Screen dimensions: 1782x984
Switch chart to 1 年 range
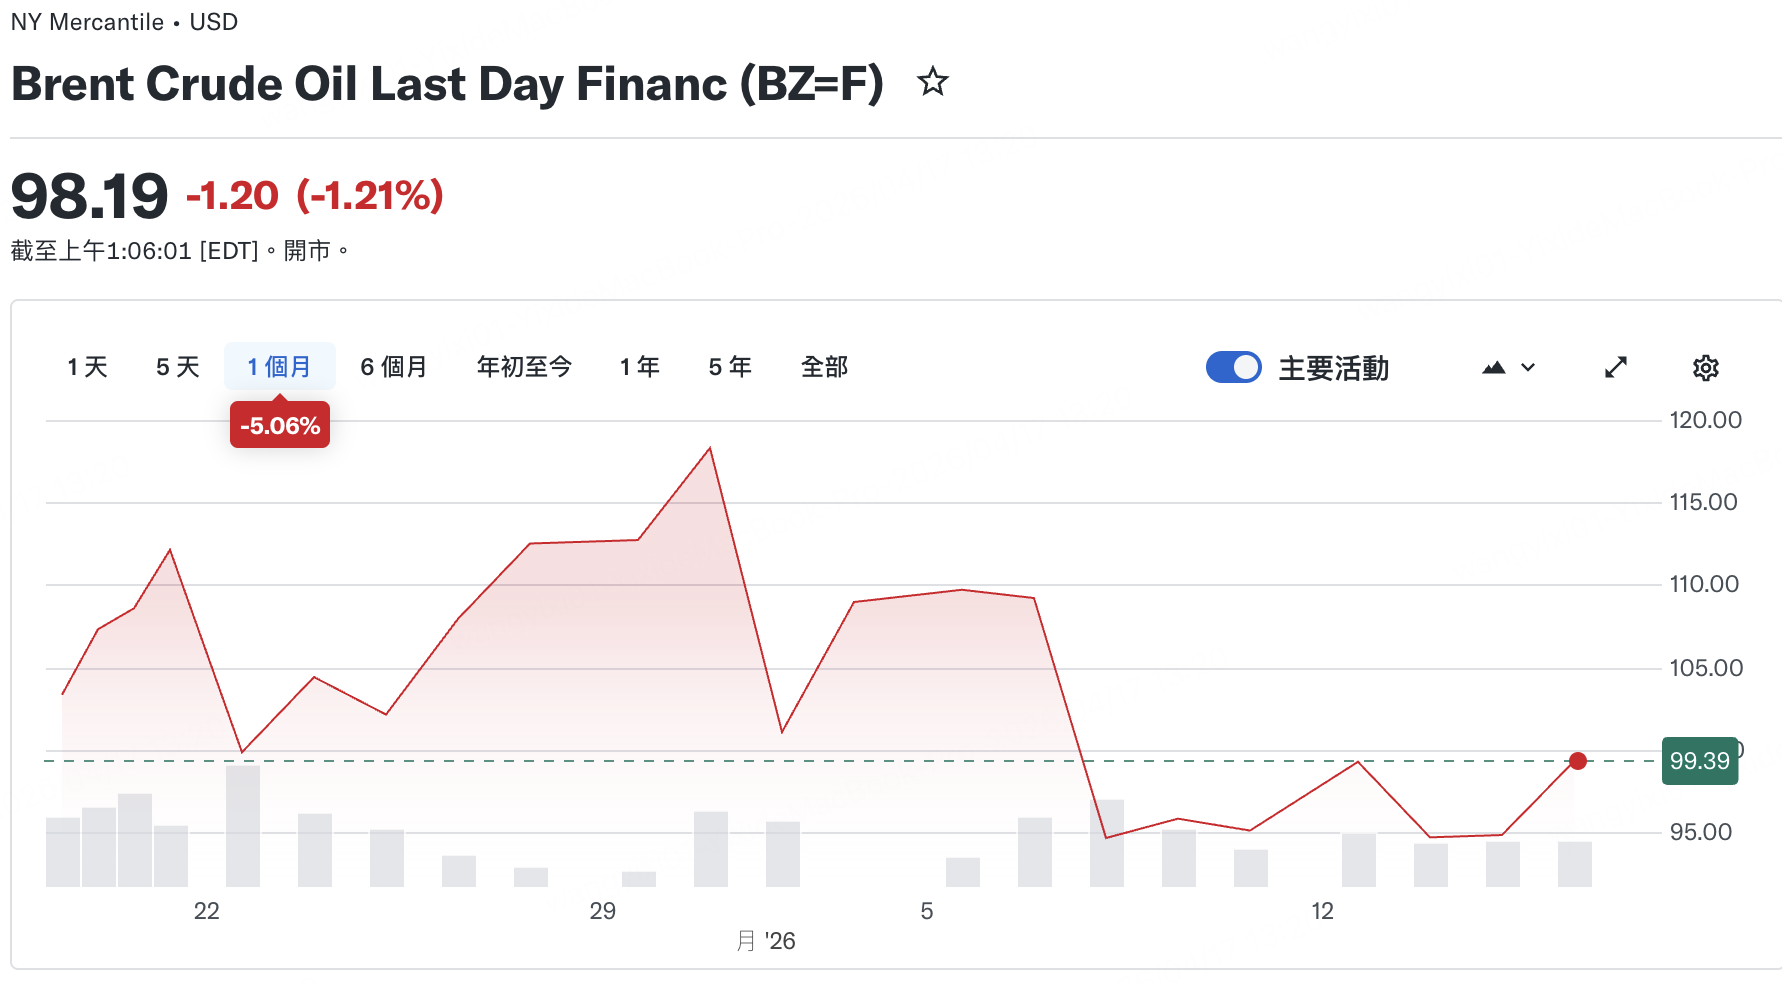(x=639, y=368)
